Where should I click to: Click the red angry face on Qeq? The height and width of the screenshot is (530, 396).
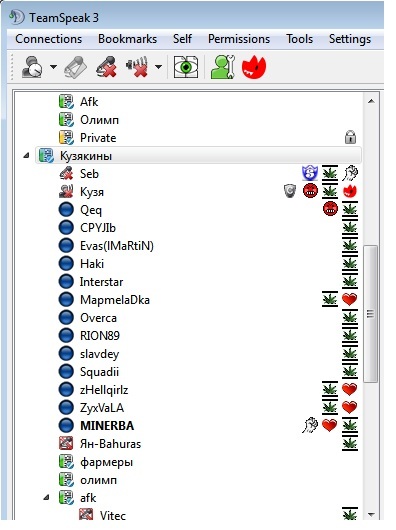coord(330,209)
